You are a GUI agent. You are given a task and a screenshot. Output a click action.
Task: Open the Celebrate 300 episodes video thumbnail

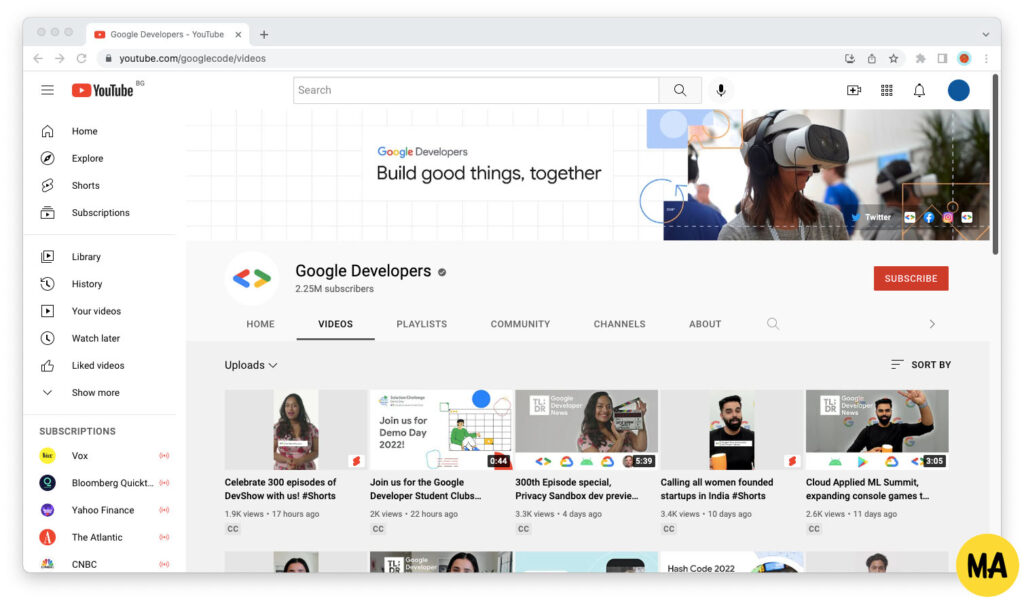295,430
